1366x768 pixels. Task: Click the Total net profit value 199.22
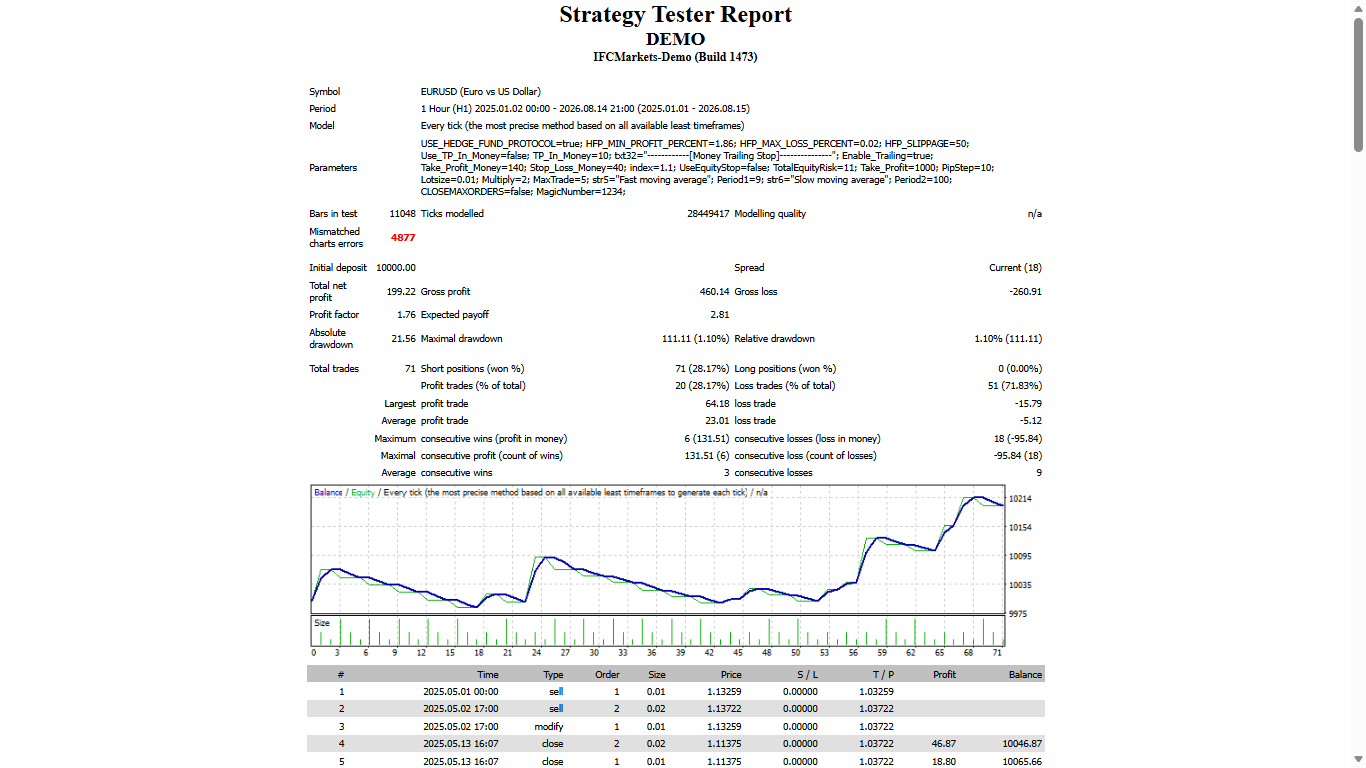click(401, 292)
